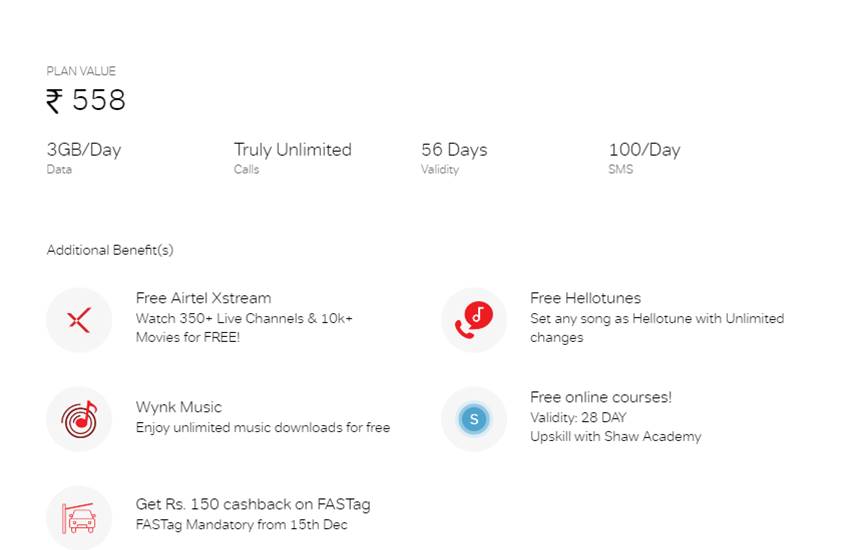Viewport: 850px width, 550px height.
Task: Click the Upskill with Shaw Academy text
Action: (615, 437)
